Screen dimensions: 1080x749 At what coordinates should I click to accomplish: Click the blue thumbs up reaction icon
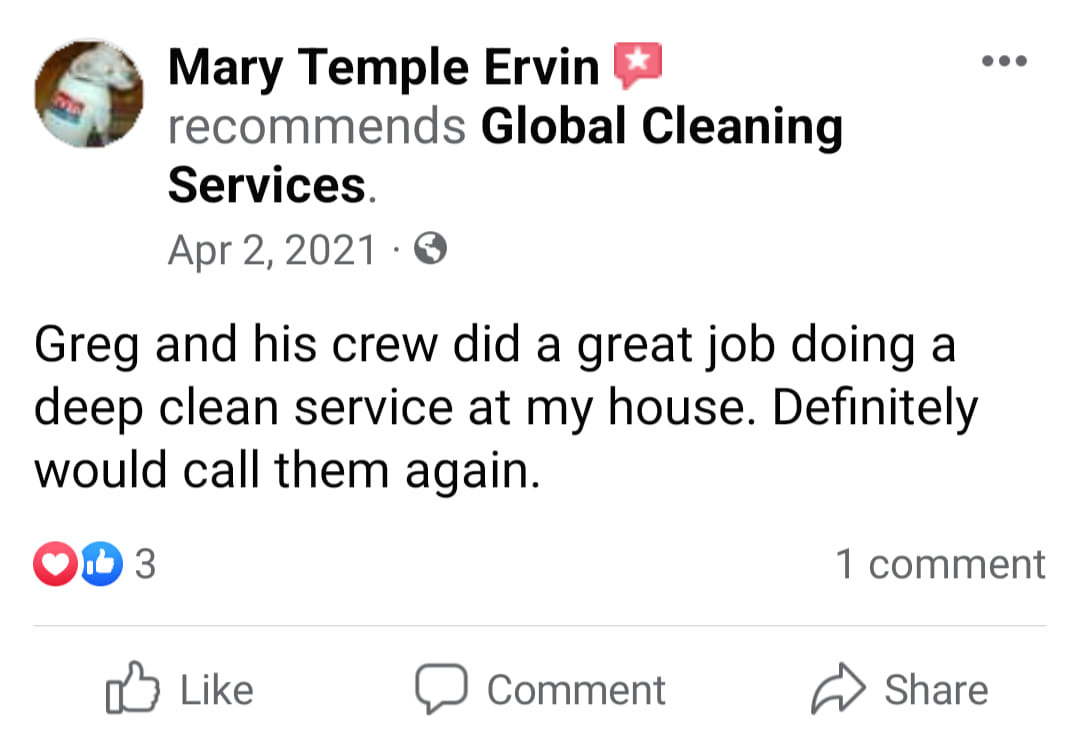coord(100,563)
